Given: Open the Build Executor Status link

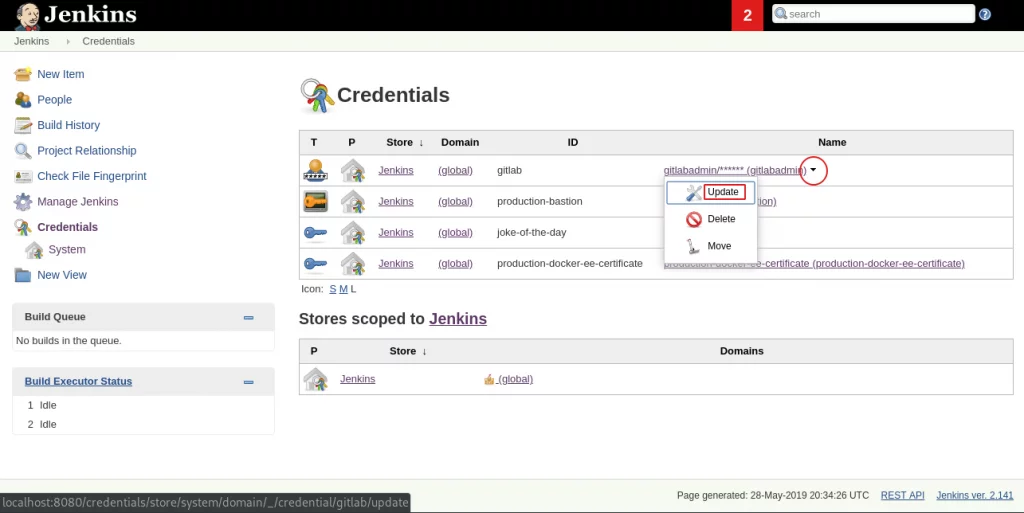Looking at the screenshot, I should pyautogui.click(x=78, y=381).
